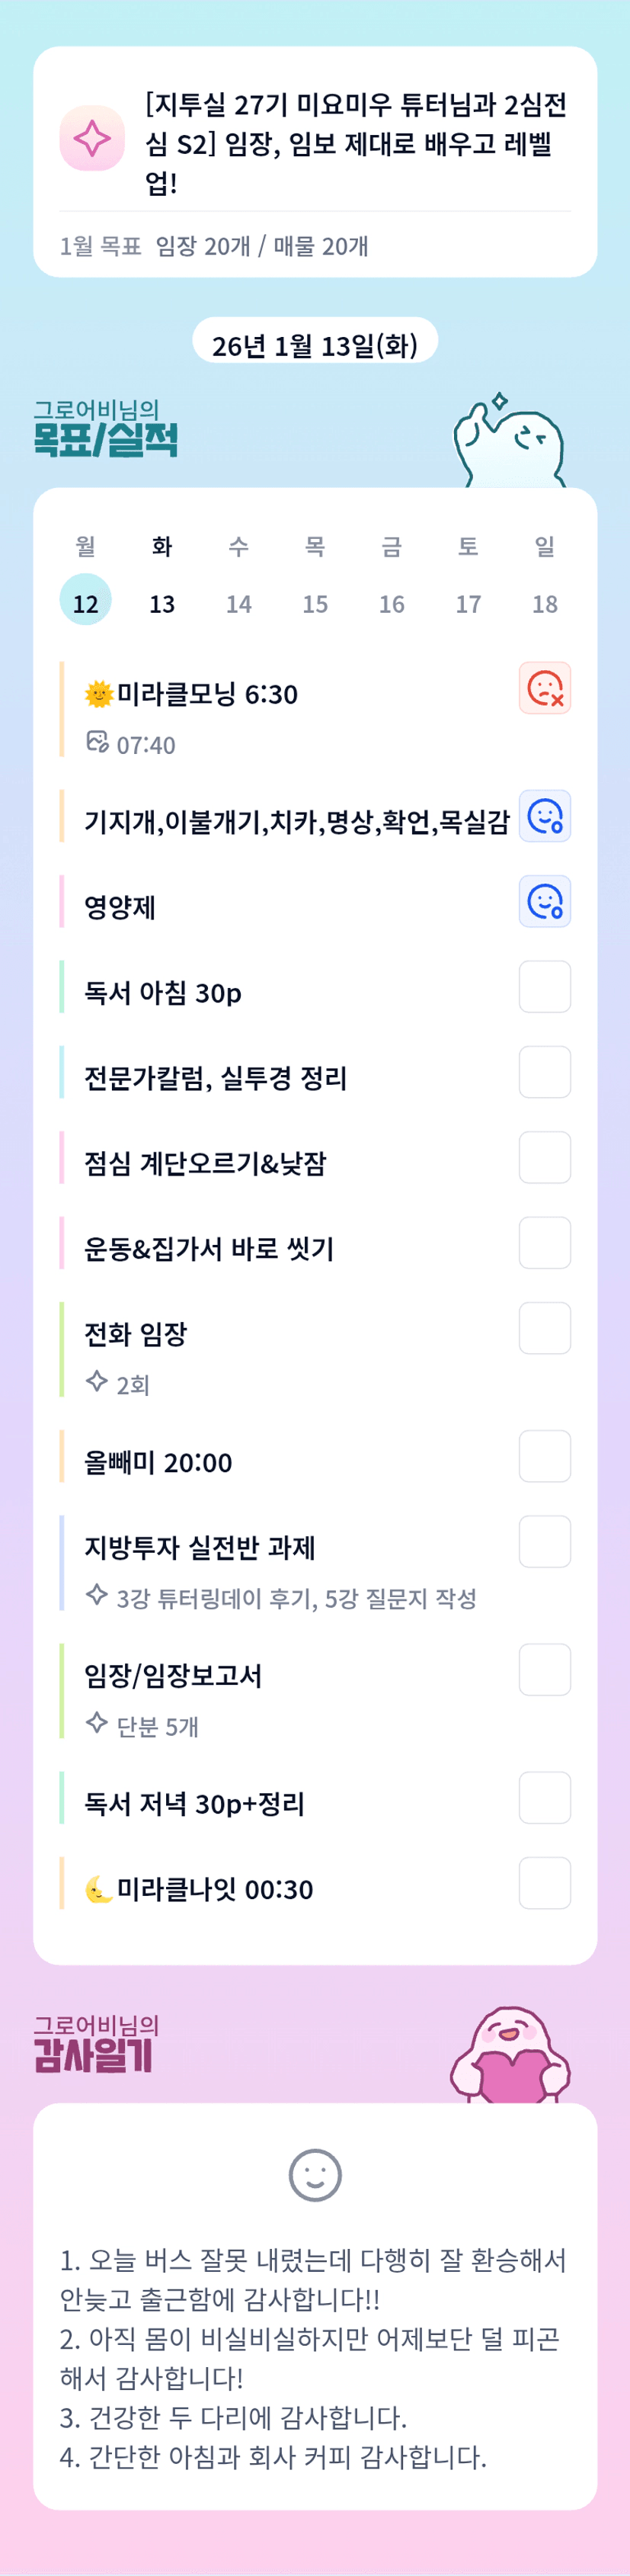The image size is (630, 2576).
Task: Click blue smiley on 기지개 routine row
Action: tap(544, 816)
